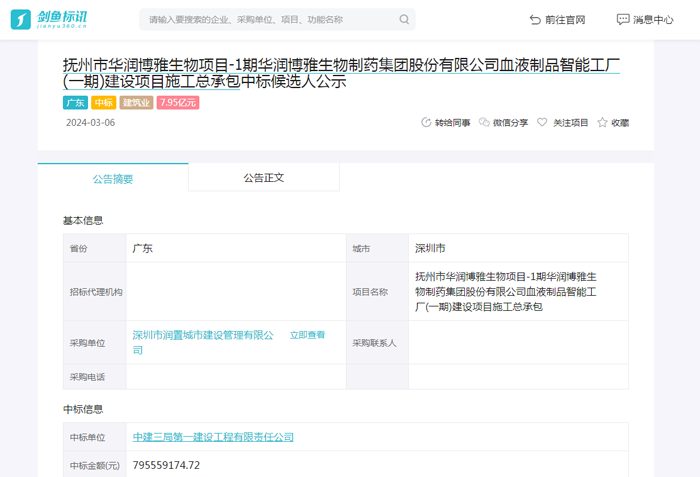Image resolution: width=700 pixels, height=477 pixels.
Task: Click the amount 795559174.72
Action: [166, 465]
